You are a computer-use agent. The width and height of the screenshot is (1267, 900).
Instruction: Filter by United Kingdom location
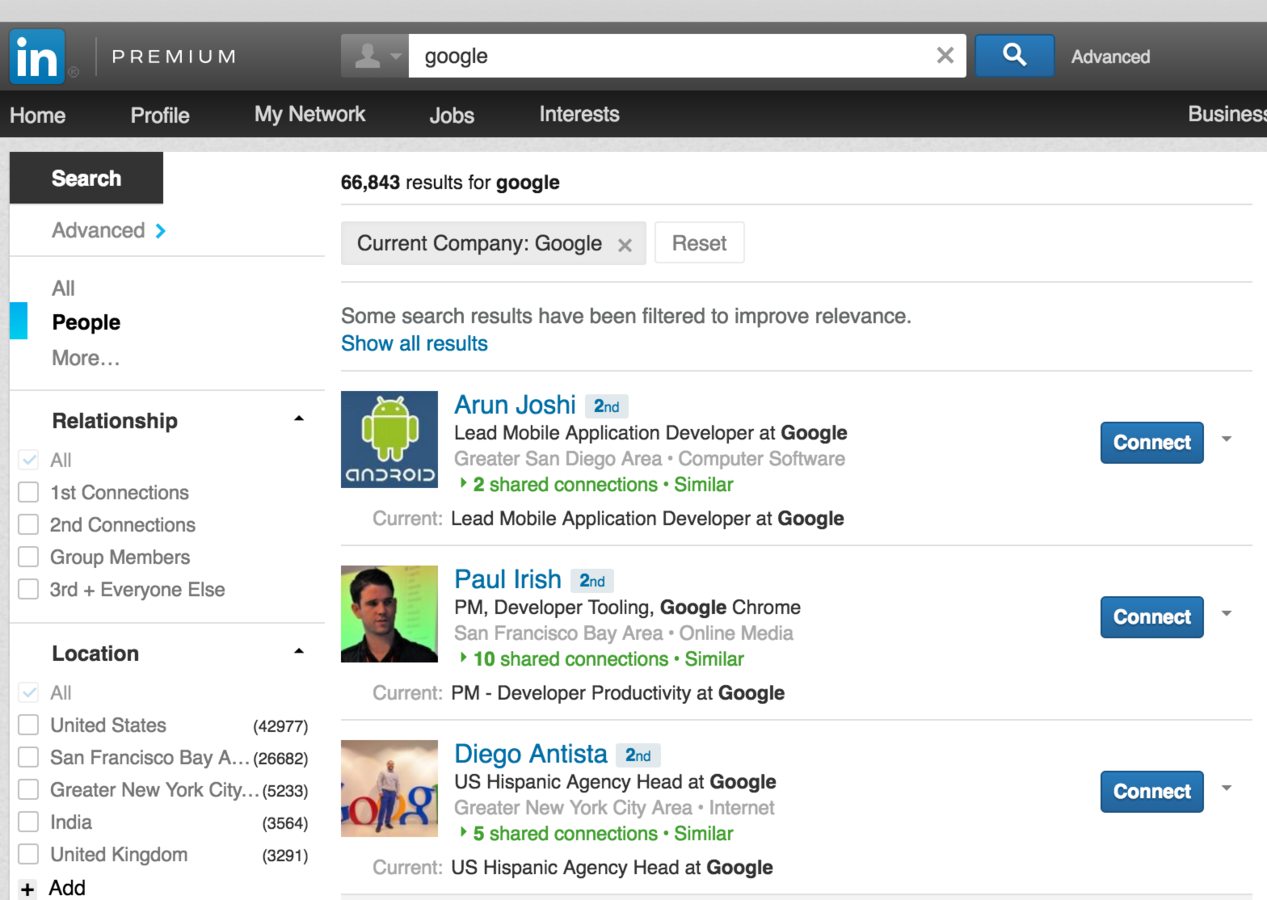29,854
